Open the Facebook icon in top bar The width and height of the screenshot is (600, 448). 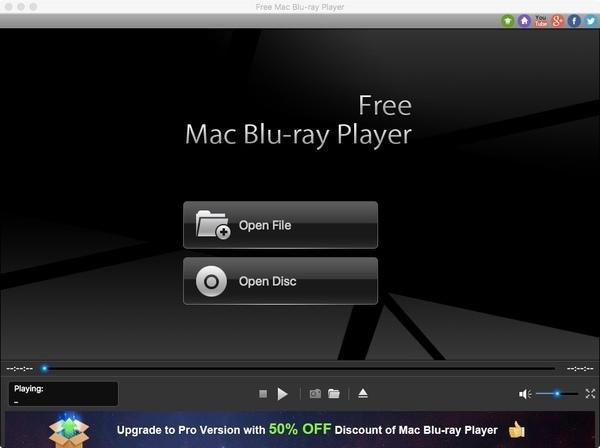coord(574,21)
